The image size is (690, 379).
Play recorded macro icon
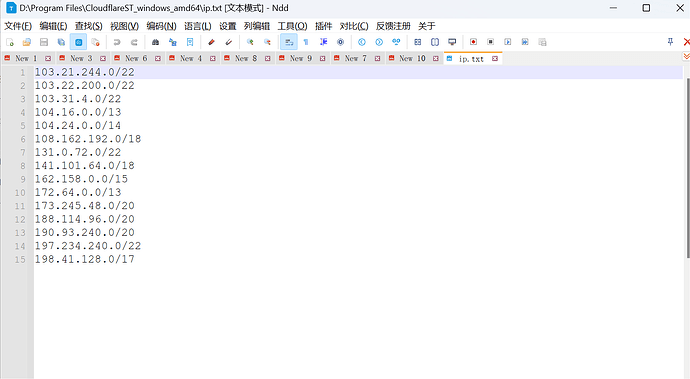point(508,42)
